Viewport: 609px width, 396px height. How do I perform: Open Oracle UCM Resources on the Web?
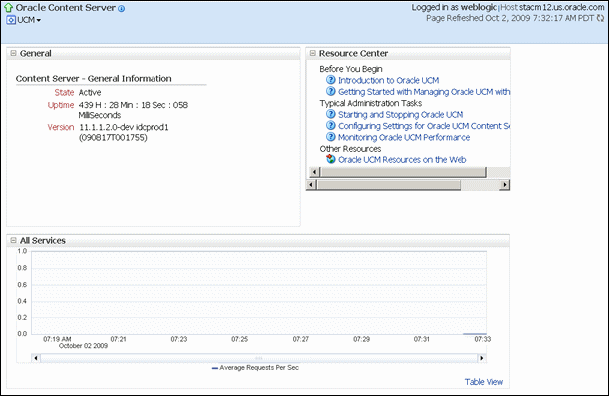tap(402, 160)
